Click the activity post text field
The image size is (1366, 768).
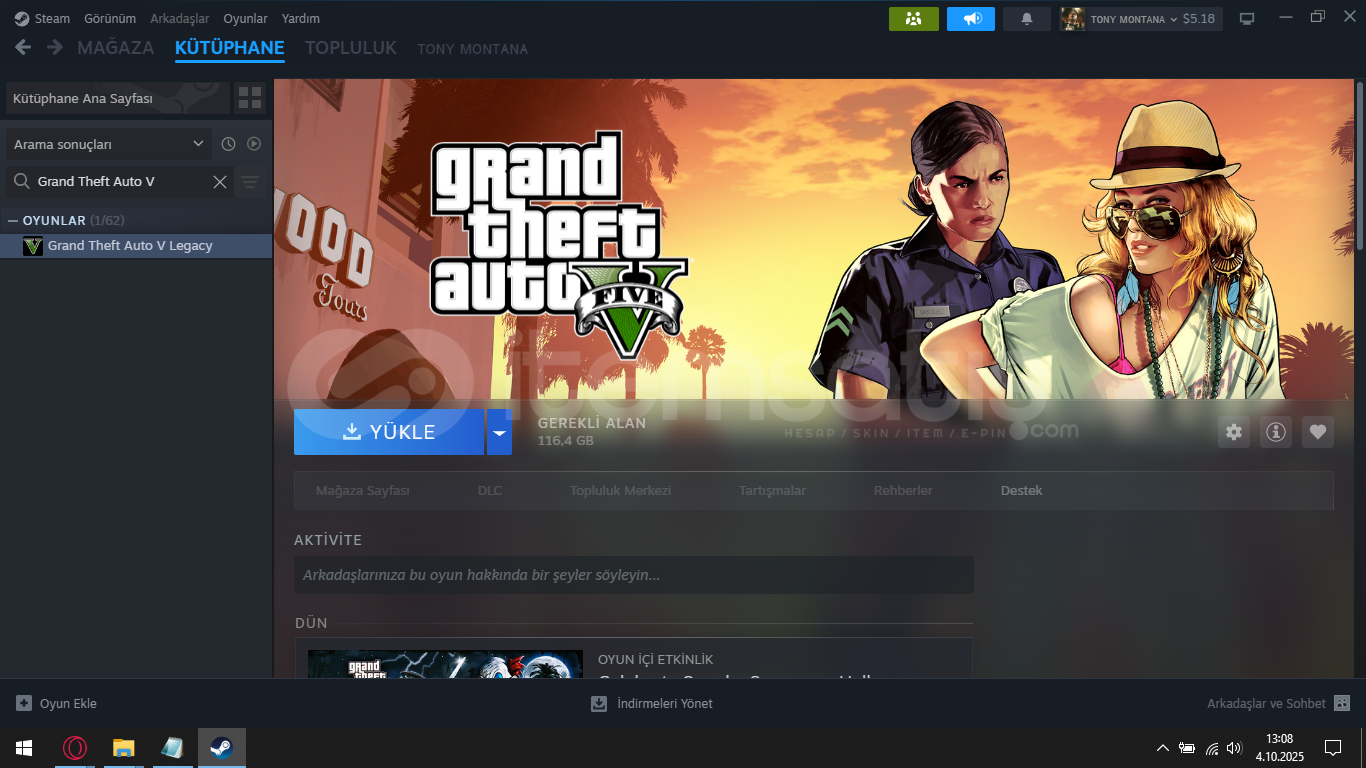coord(634,575)
